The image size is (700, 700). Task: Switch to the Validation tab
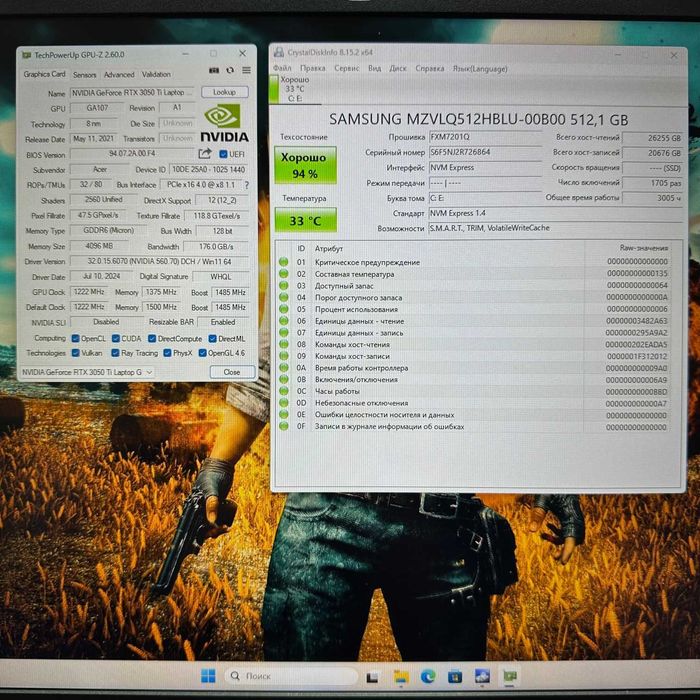[x=156, y=74]
